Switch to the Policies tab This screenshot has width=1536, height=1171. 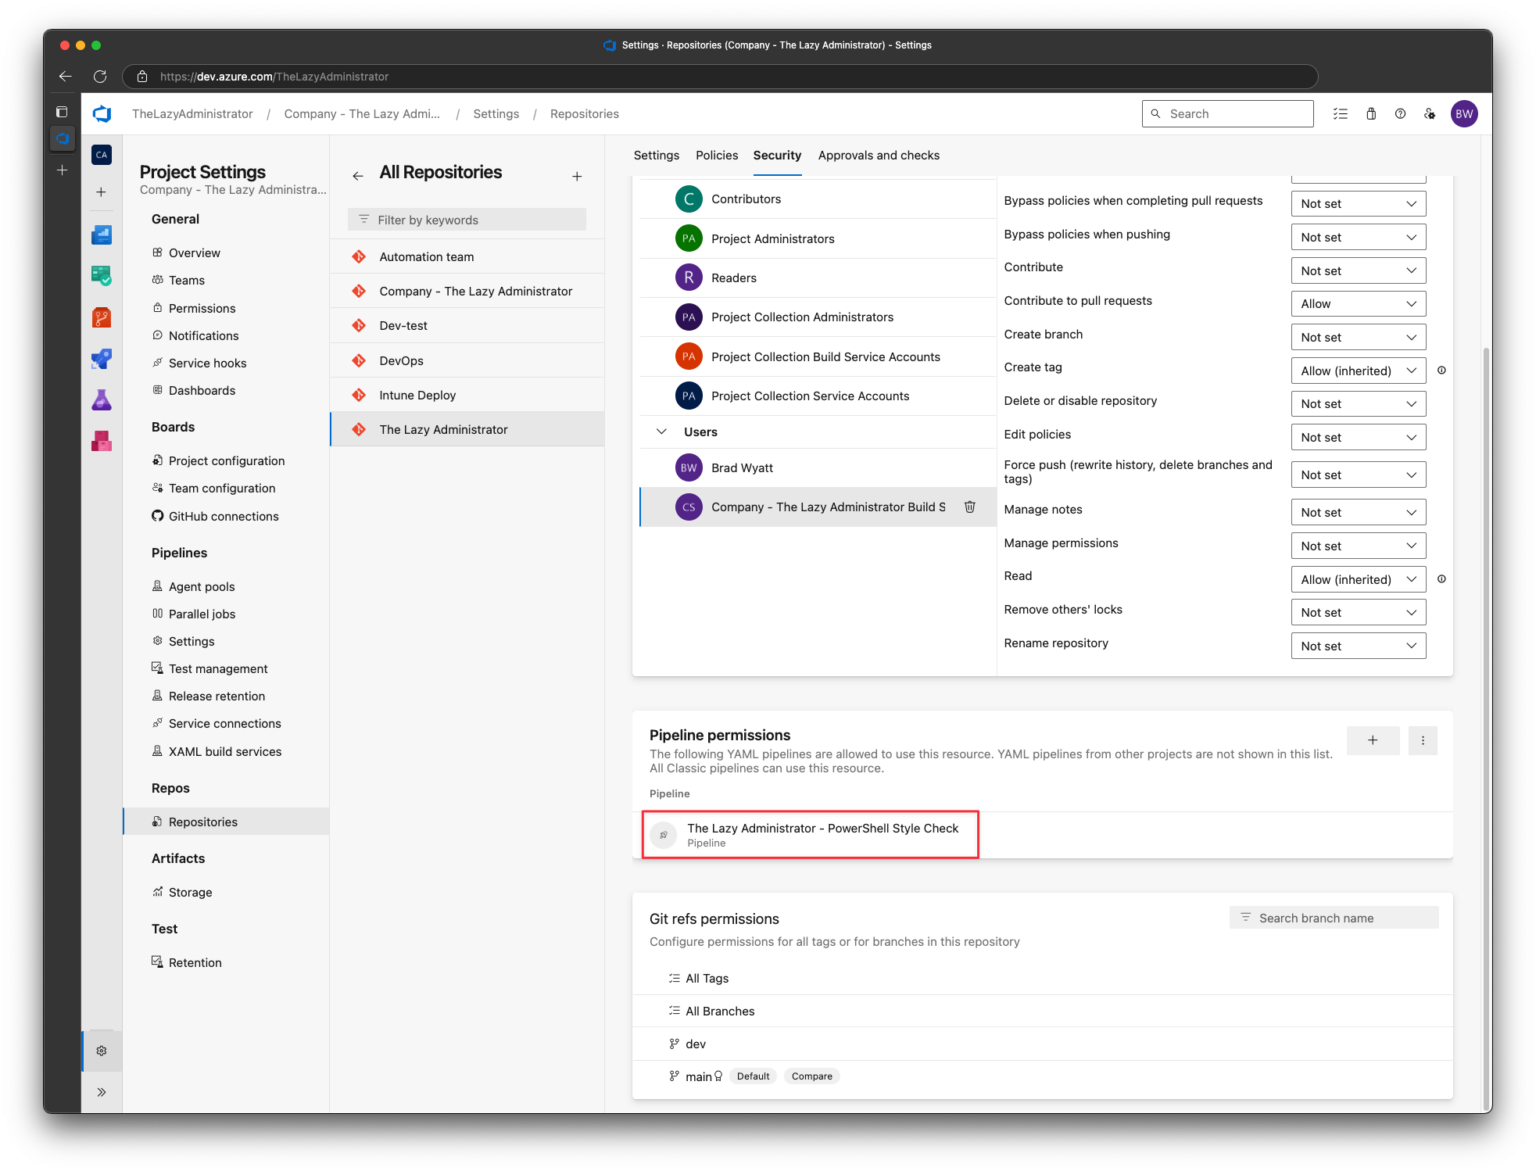click(x=717, y=155)
